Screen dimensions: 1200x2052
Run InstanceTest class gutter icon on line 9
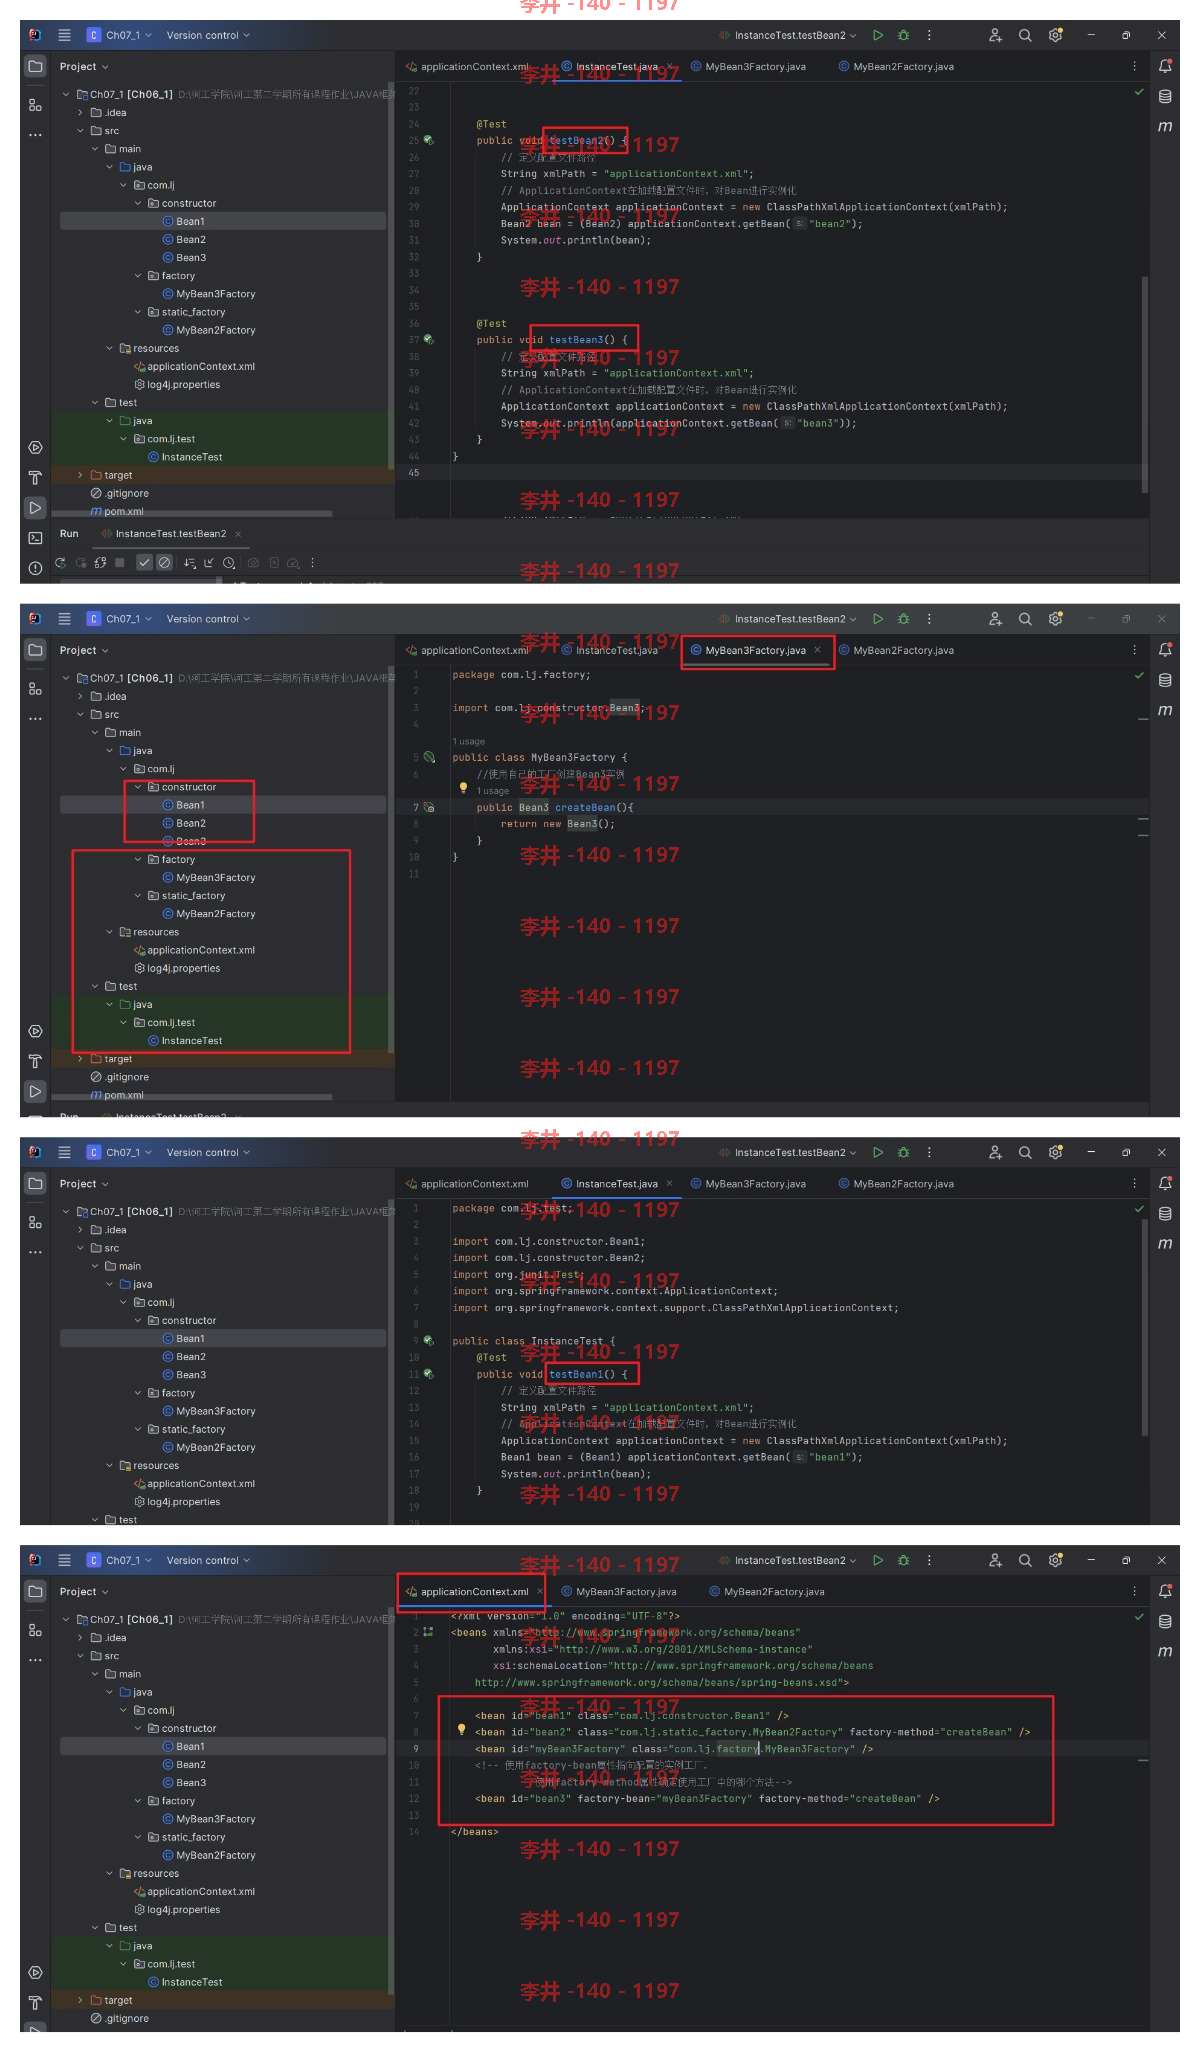429,1341
